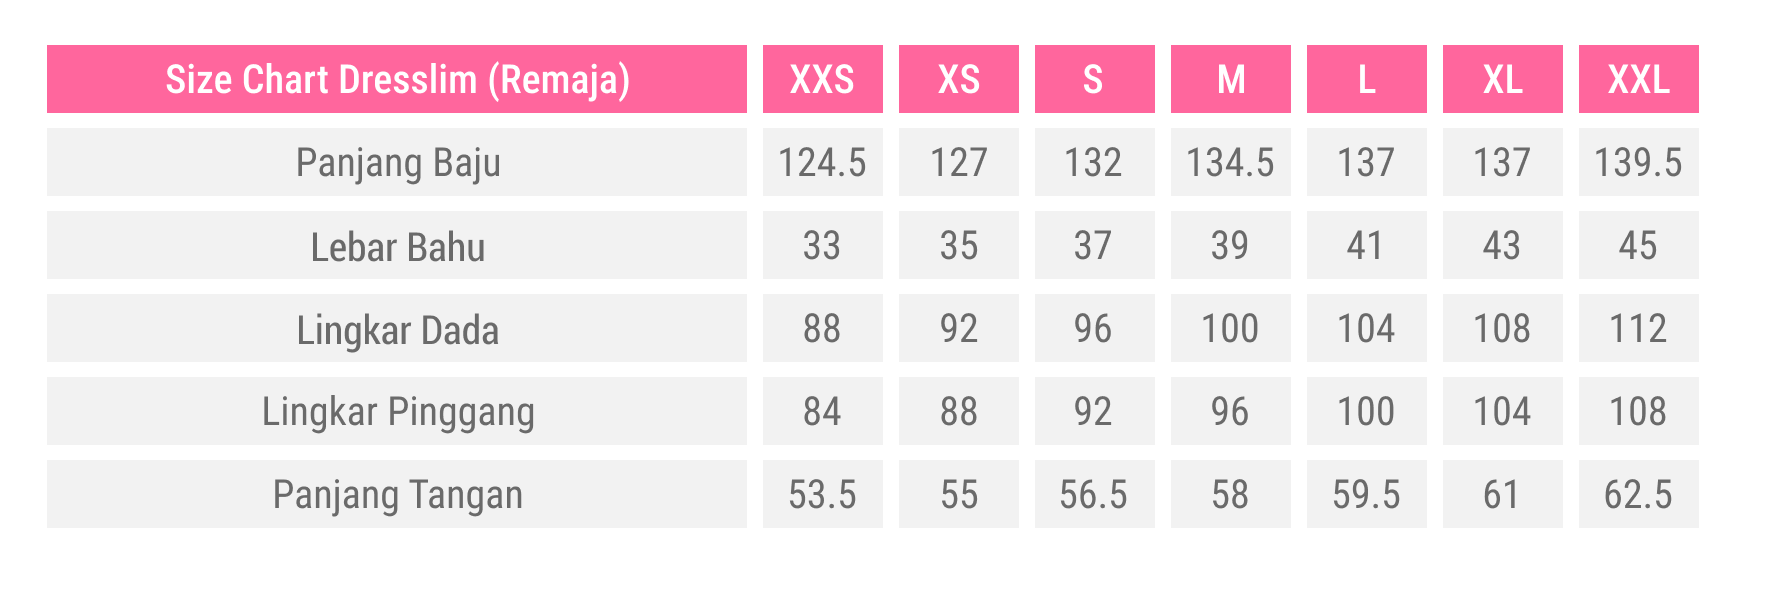Click the M size header cell
1785x607 pixels.
[x=1230, y=79]
